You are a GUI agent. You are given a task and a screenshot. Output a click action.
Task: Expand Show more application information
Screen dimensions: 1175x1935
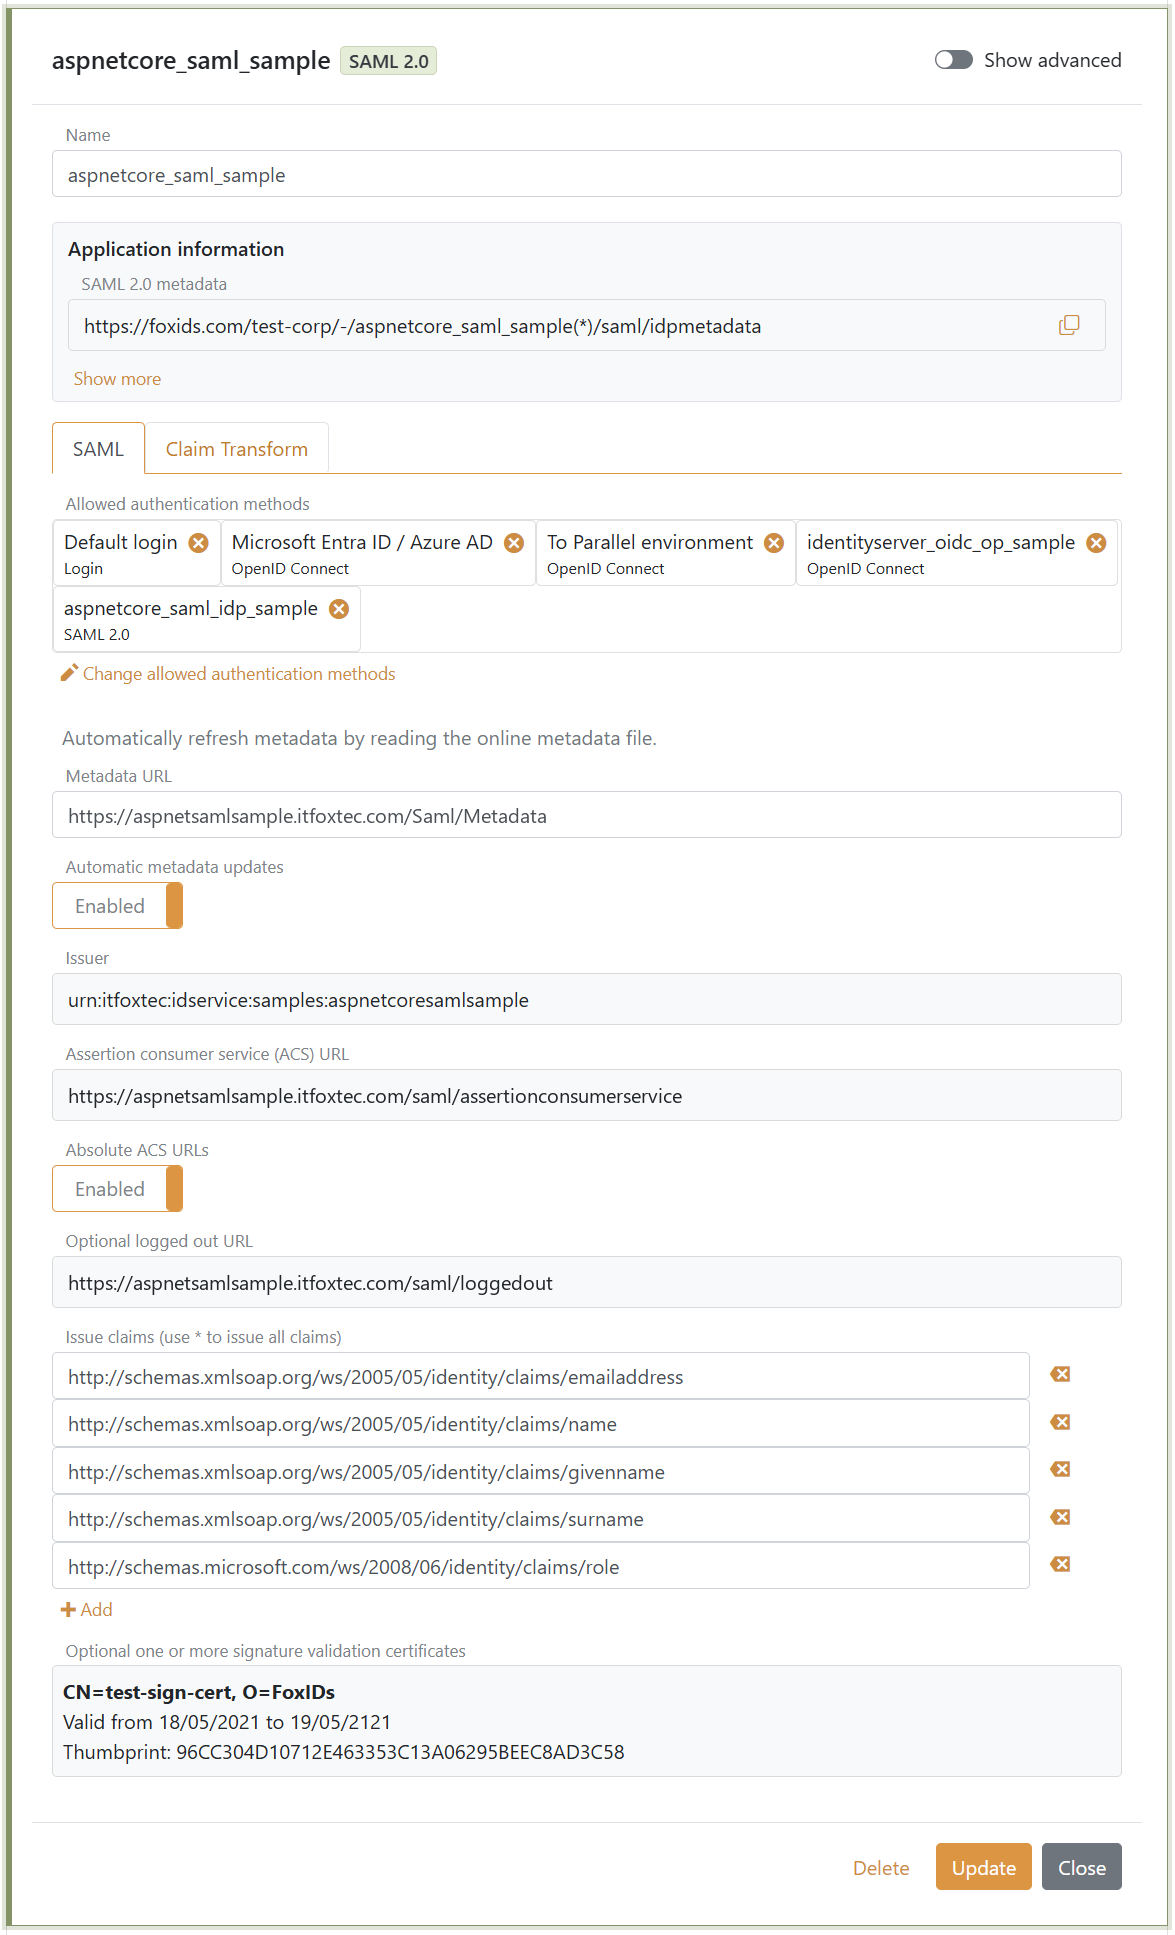[117, 379]
